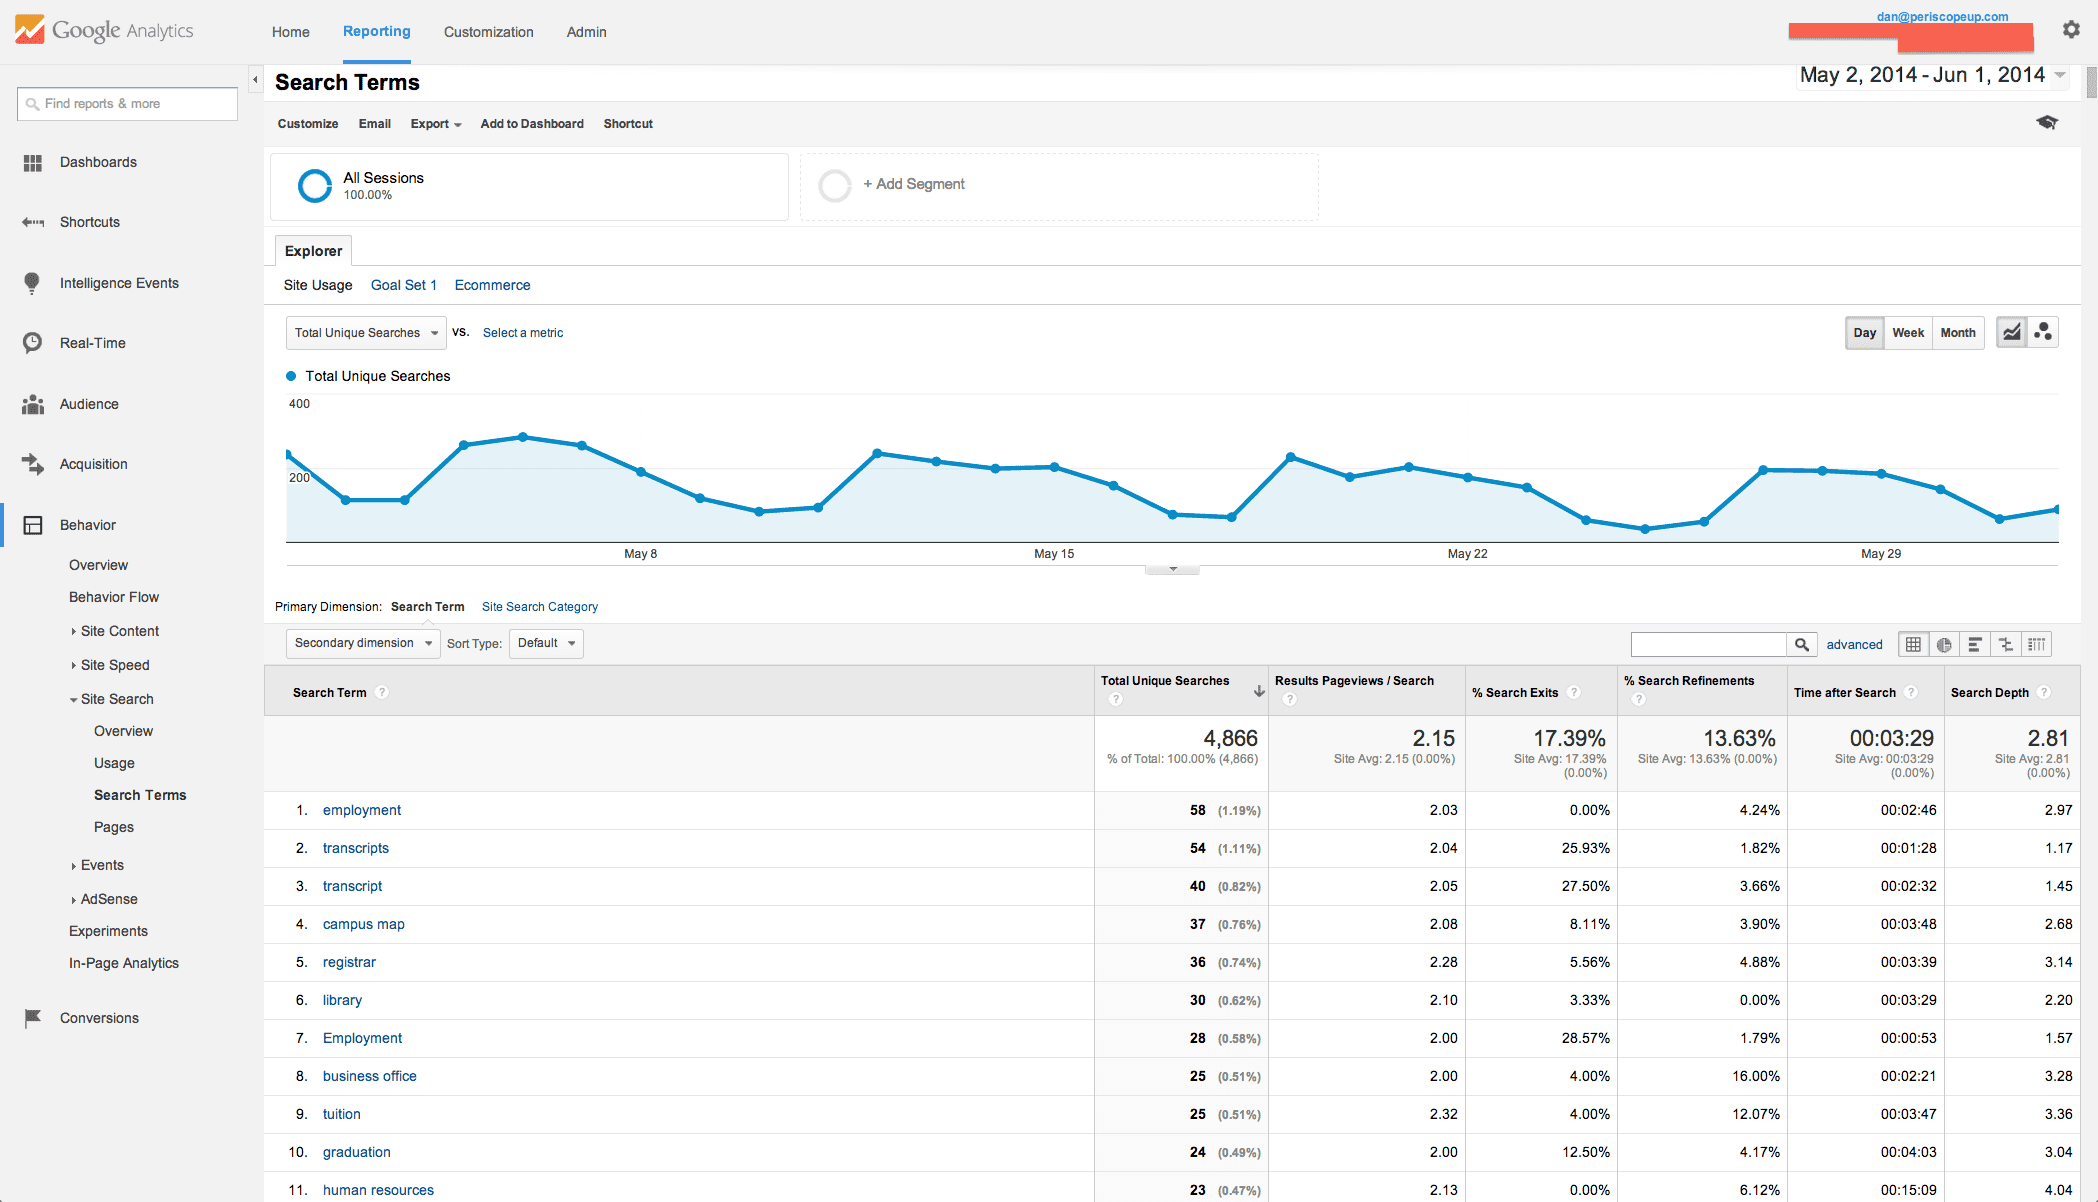
Task: Open the Export dropdown
Action: 436,124
